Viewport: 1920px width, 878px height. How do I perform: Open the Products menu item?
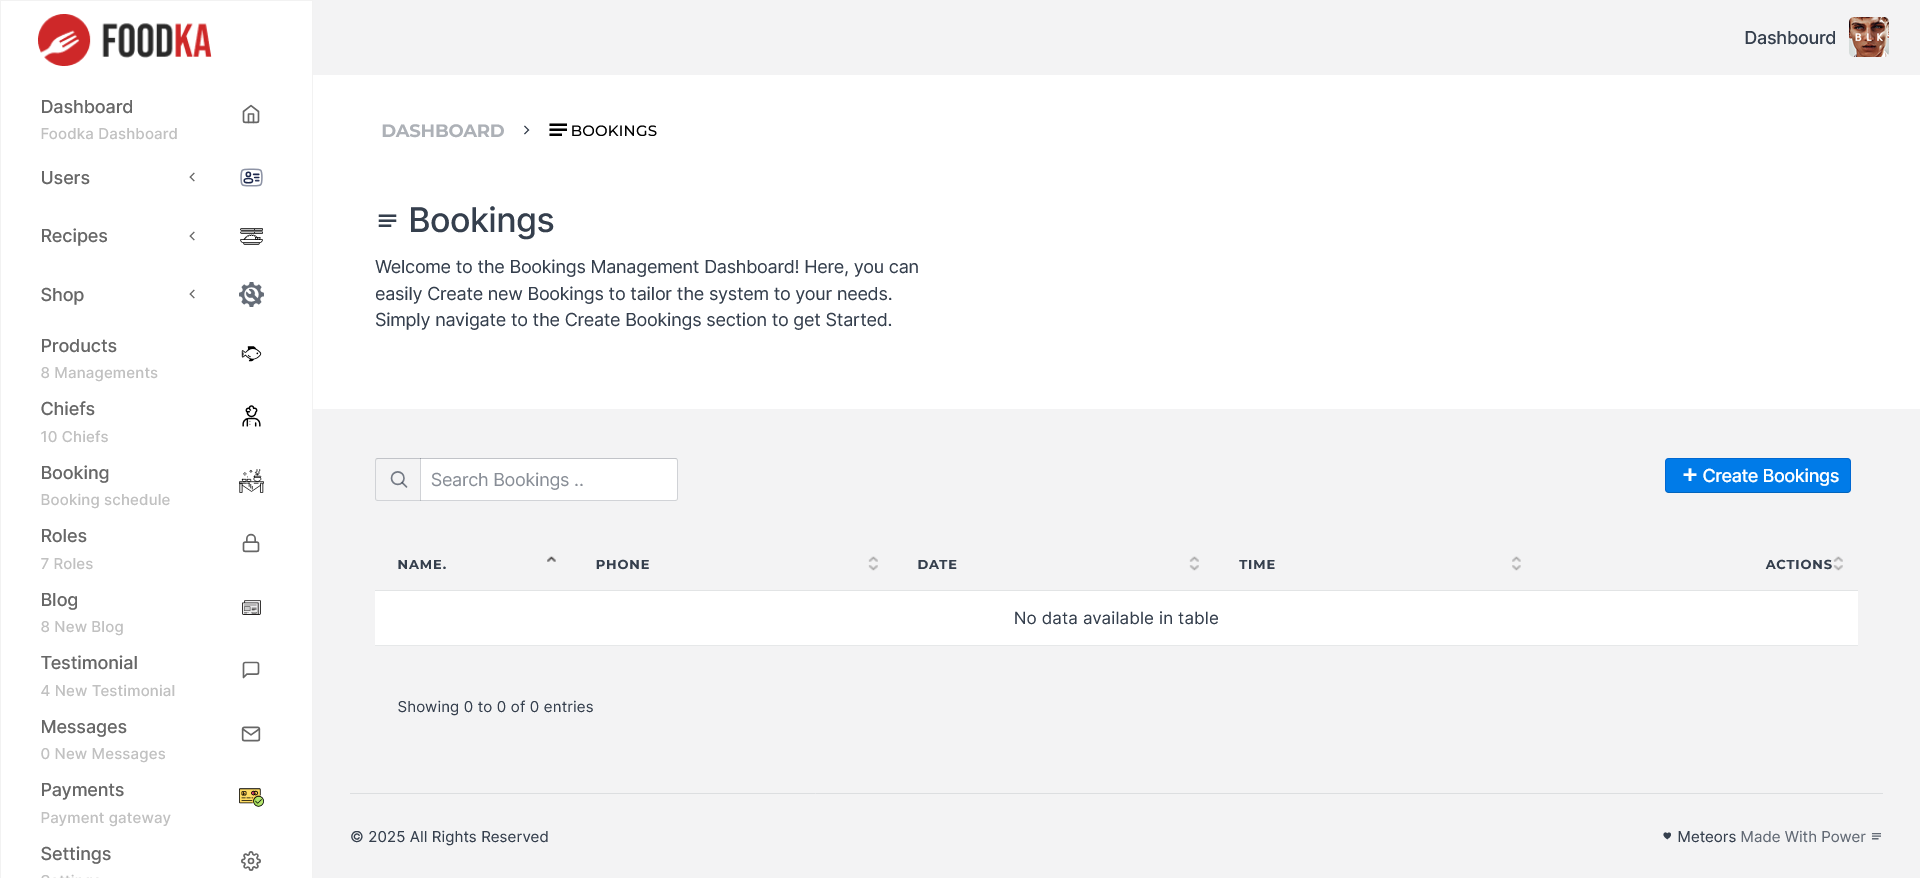point(79,346)
